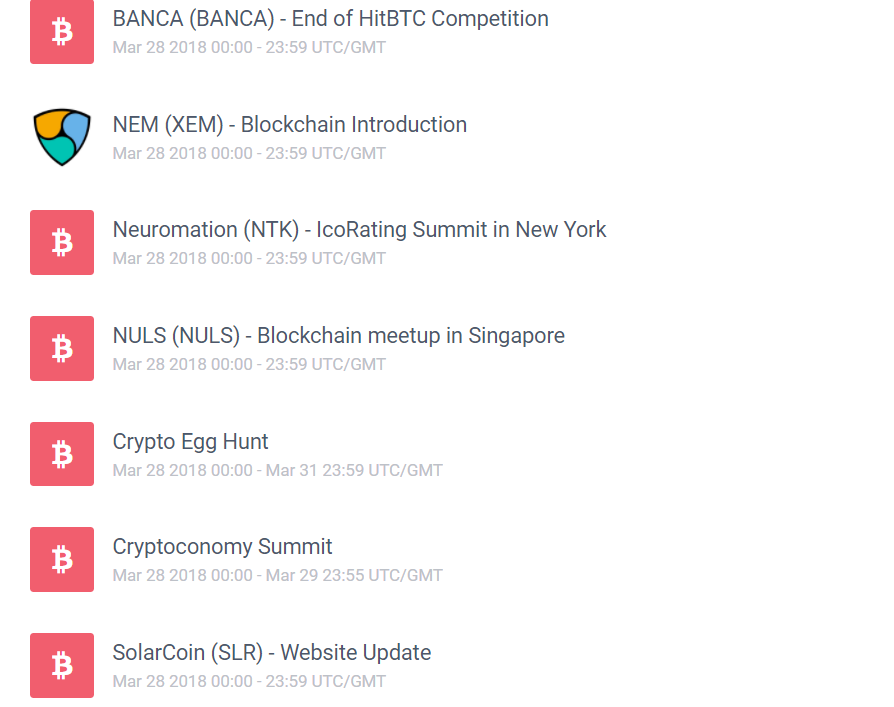Open the Cryptoconomy Summit event
Screen dimensions: 894x707
pos(222,547)
